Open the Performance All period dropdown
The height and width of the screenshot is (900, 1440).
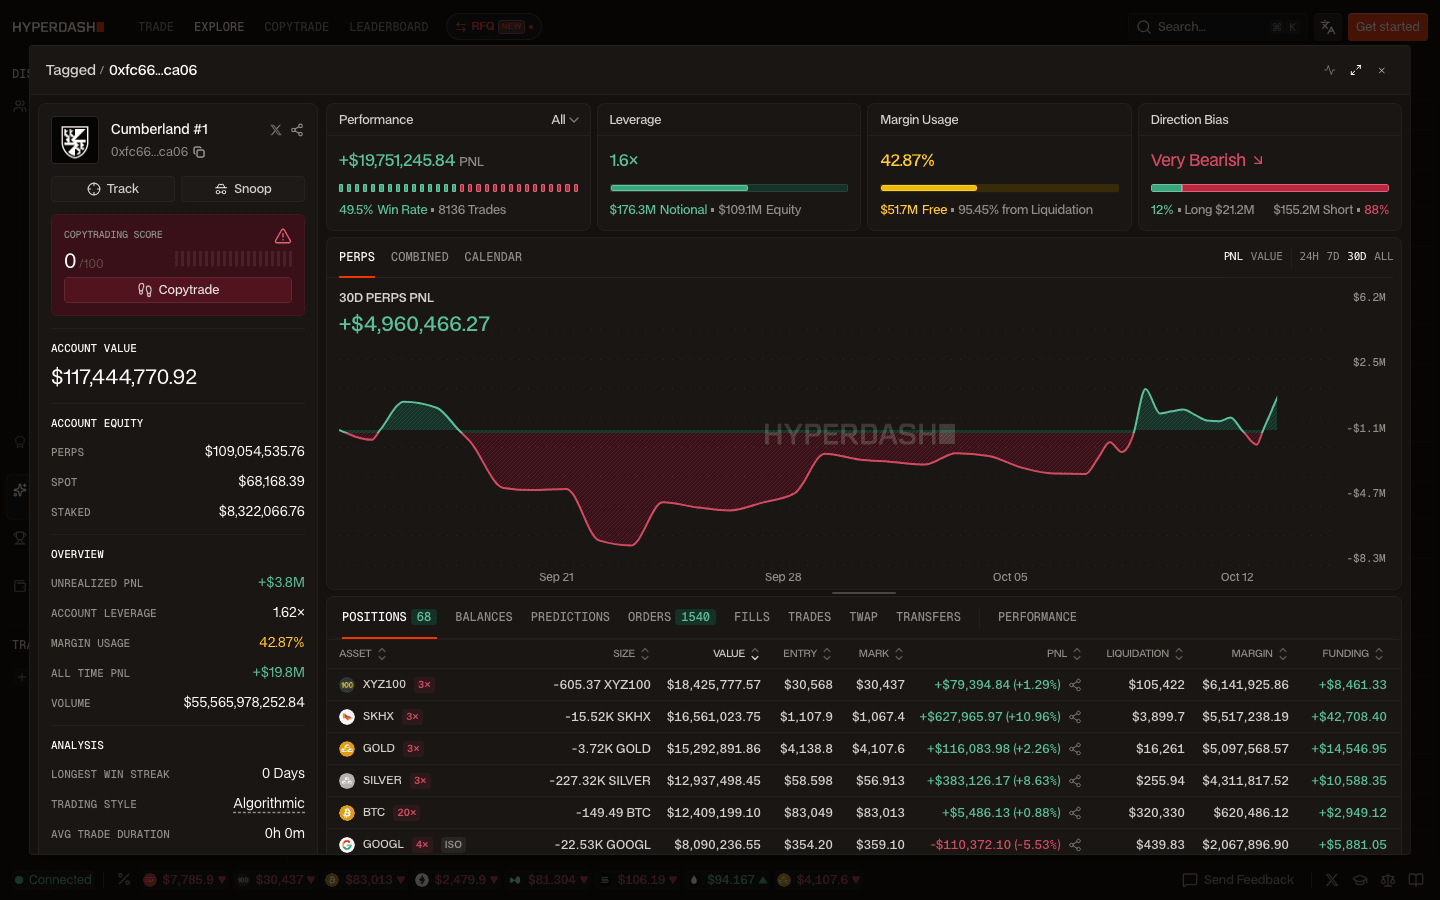tap(565, 120)
